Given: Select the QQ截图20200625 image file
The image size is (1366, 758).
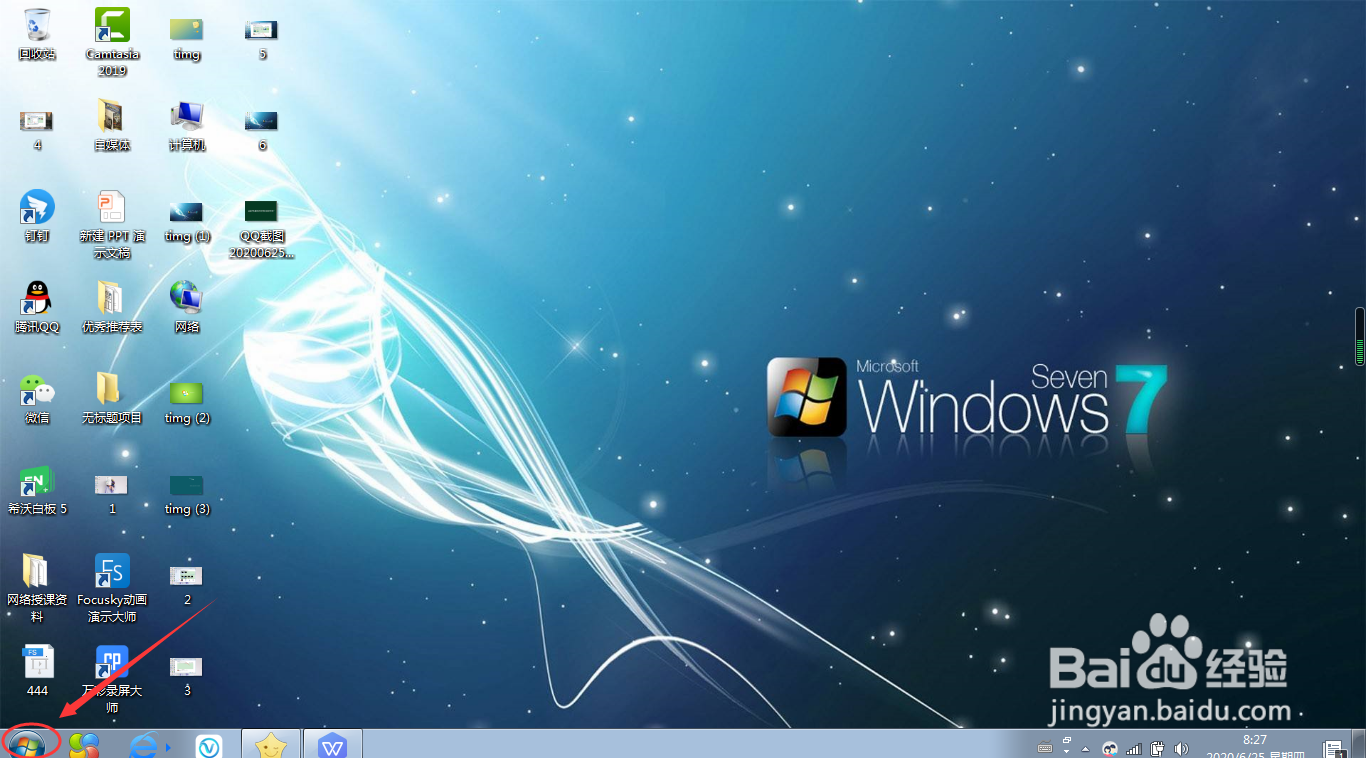Looking at the screenshot, I should pyautogui.click(x=262, y=228).
